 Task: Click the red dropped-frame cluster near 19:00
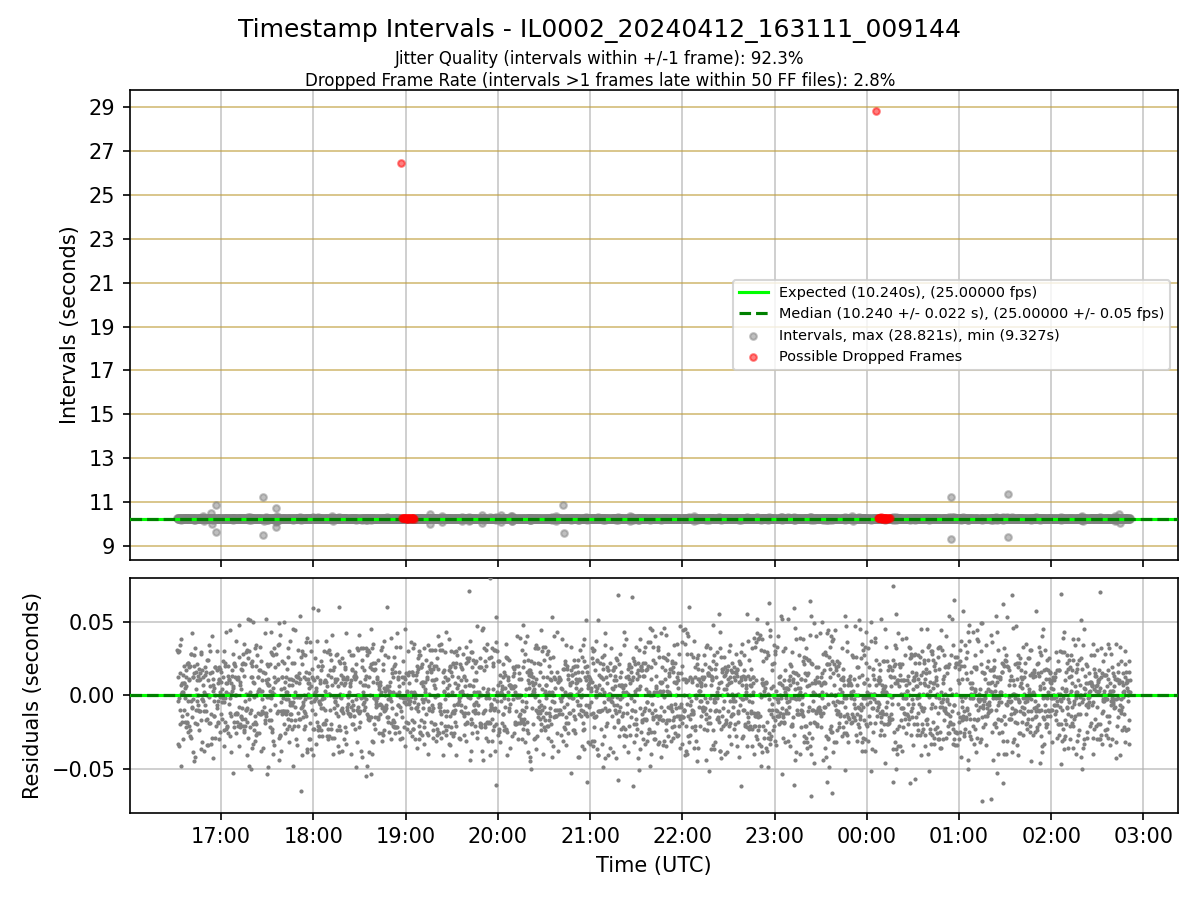[x=408, y=518]
